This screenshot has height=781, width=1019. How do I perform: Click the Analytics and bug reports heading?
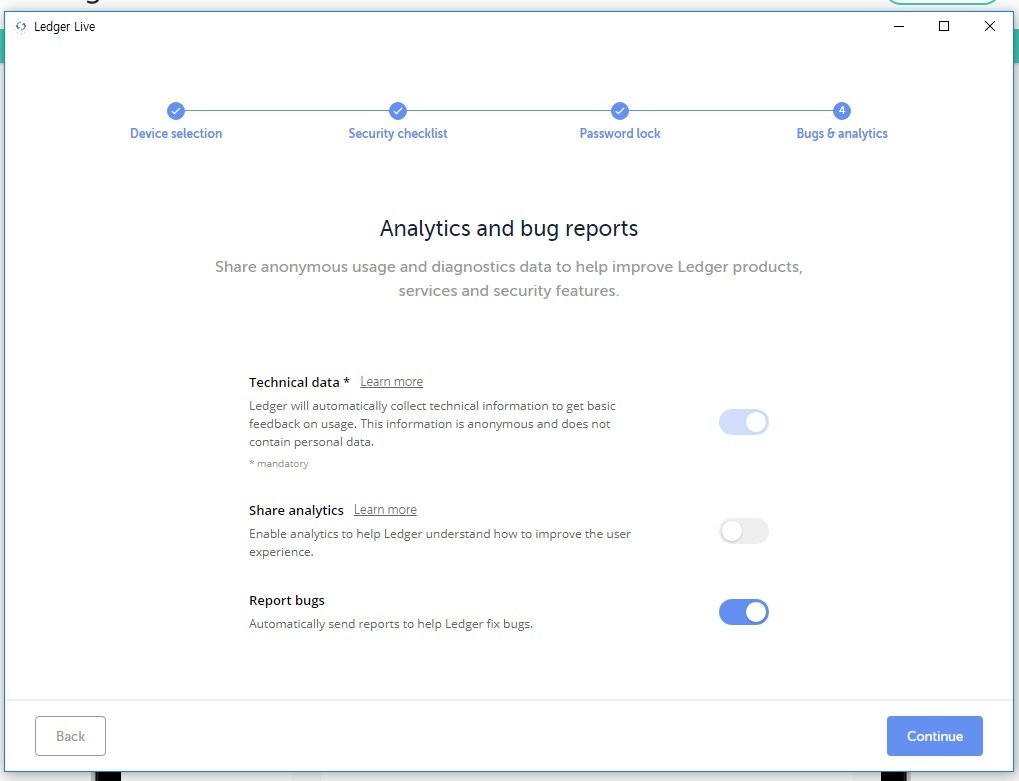[x=509, y=229]
